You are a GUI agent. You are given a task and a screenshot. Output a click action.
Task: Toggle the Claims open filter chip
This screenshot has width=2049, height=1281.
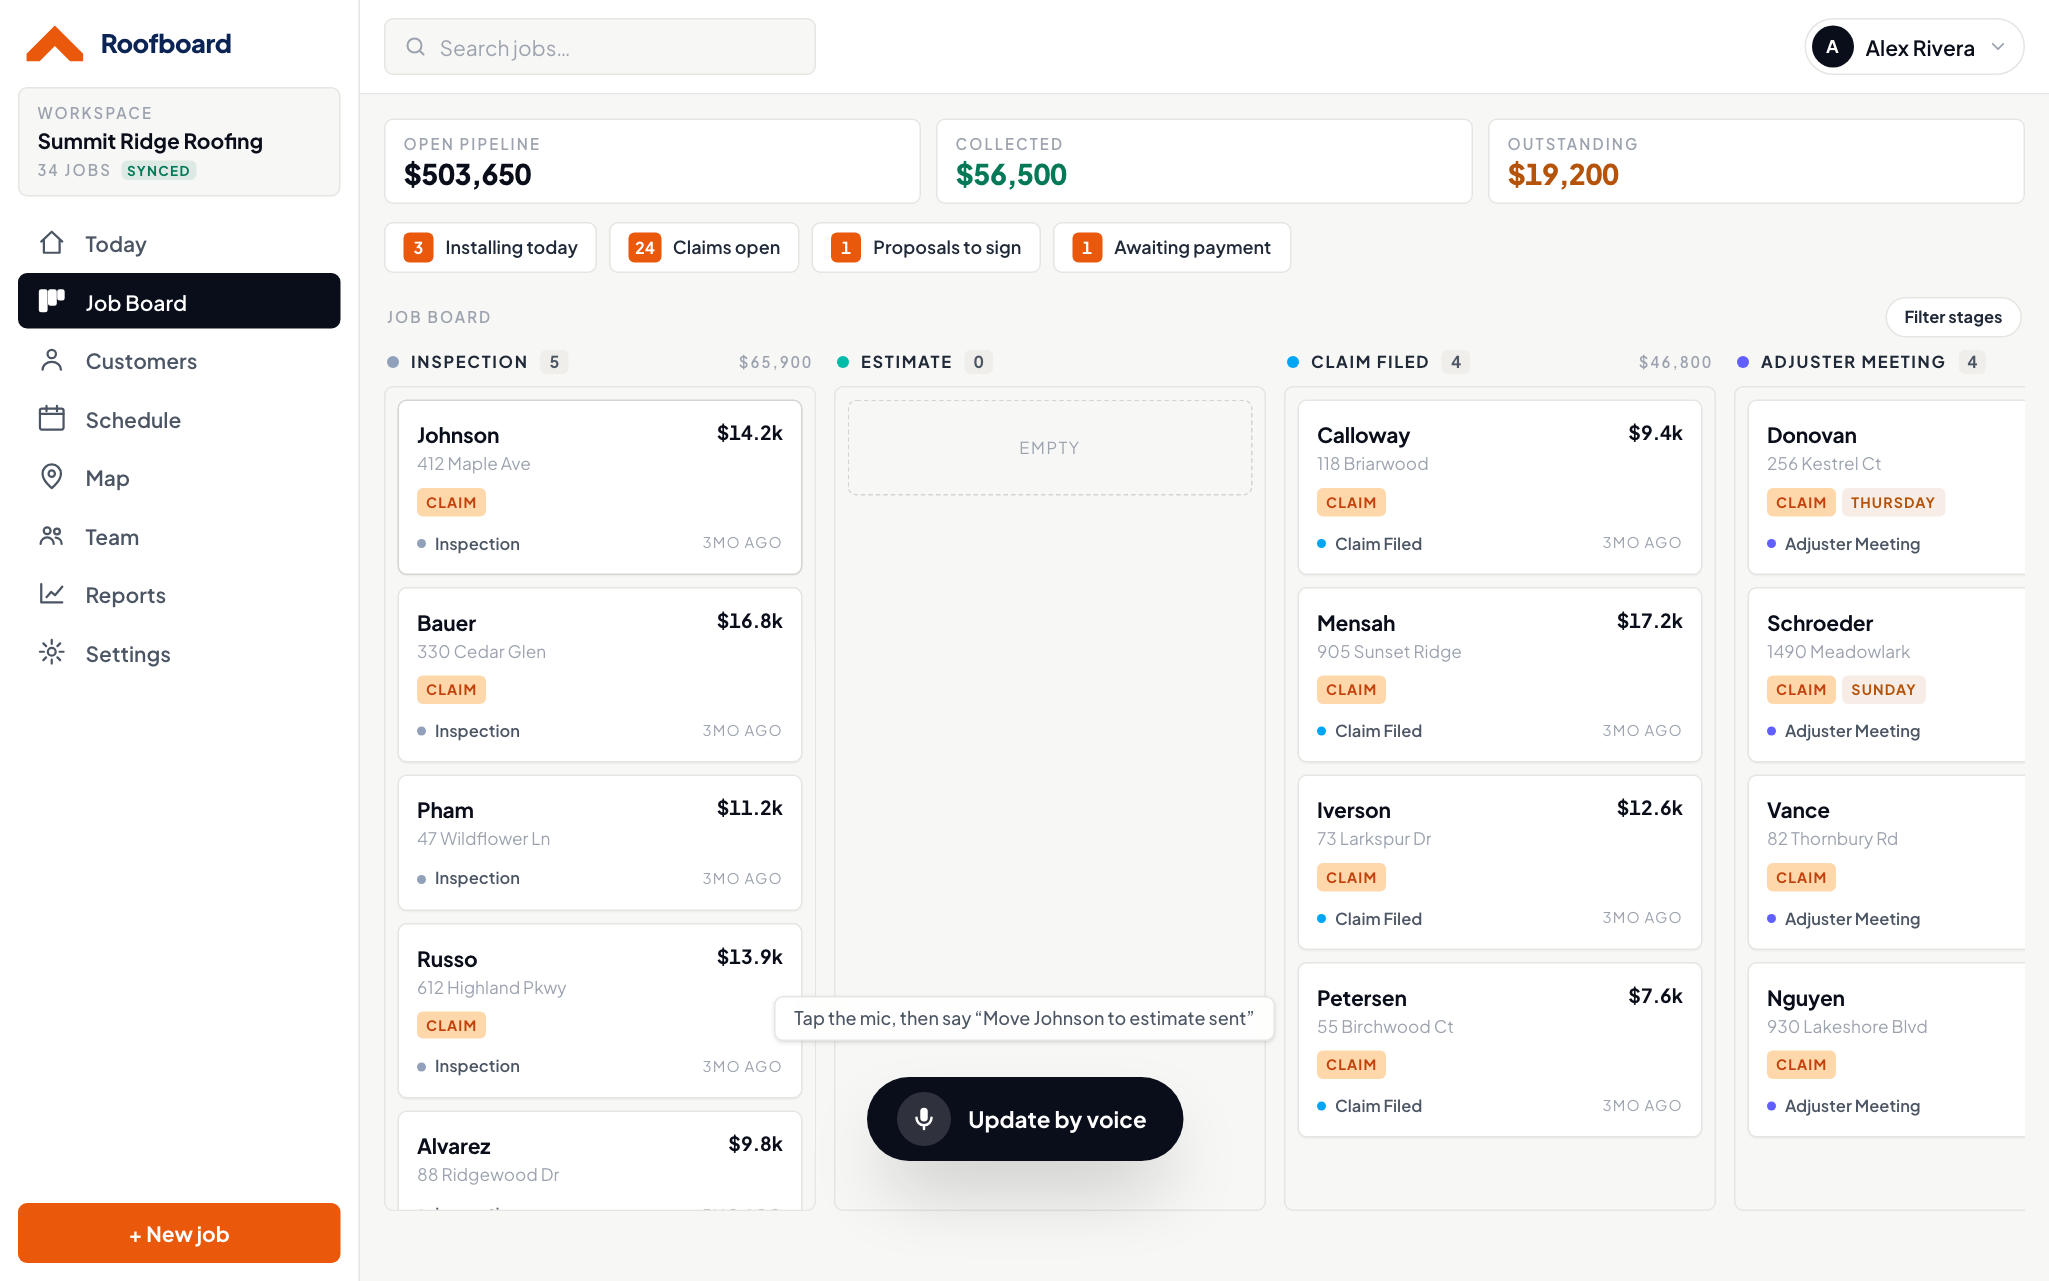[x=704, y=247]
